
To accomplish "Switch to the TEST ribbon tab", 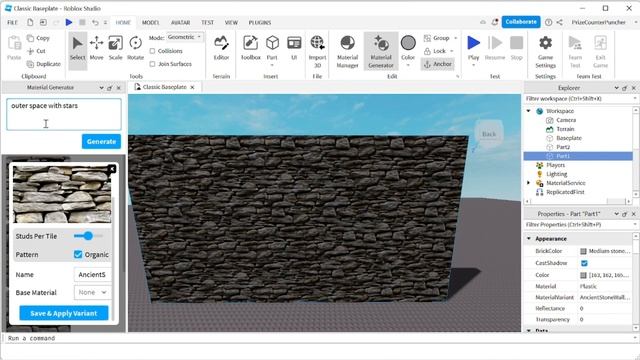I will click(x=207, y=22).
